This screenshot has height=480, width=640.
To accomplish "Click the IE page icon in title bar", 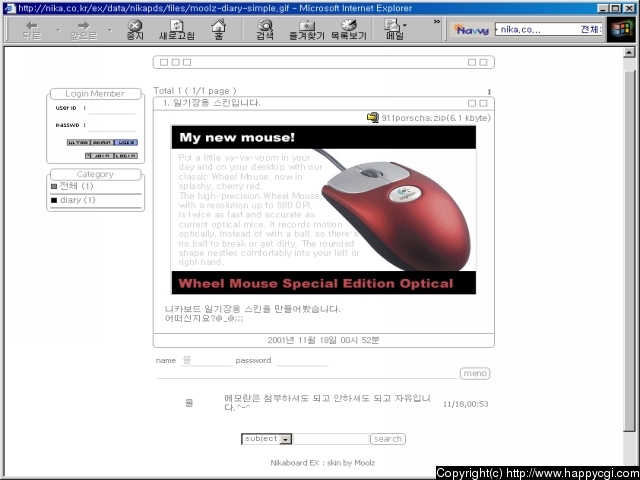I will pos(10,8).
